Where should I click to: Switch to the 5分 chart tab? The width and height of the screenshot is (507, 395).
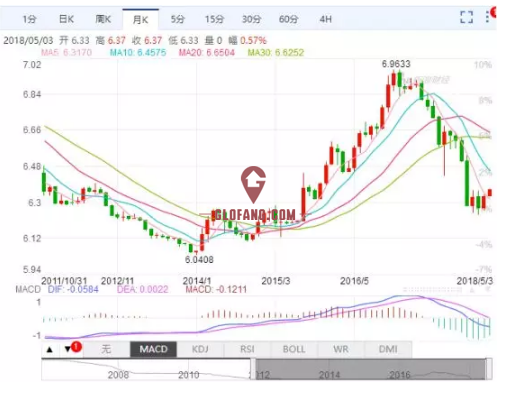pos(177,19)
